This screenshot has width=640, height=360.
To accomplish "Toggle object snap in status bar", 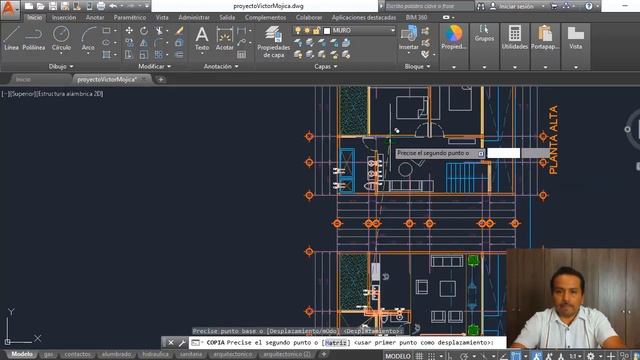I will click(x=516, y=356).
